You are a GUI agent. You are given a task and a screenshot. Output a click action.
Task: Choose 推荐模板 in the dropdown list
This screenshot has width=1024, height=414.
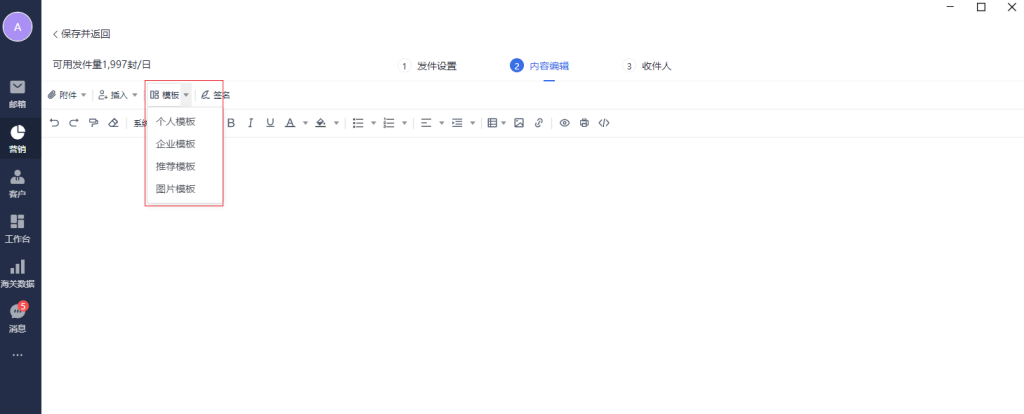[176, 166]
